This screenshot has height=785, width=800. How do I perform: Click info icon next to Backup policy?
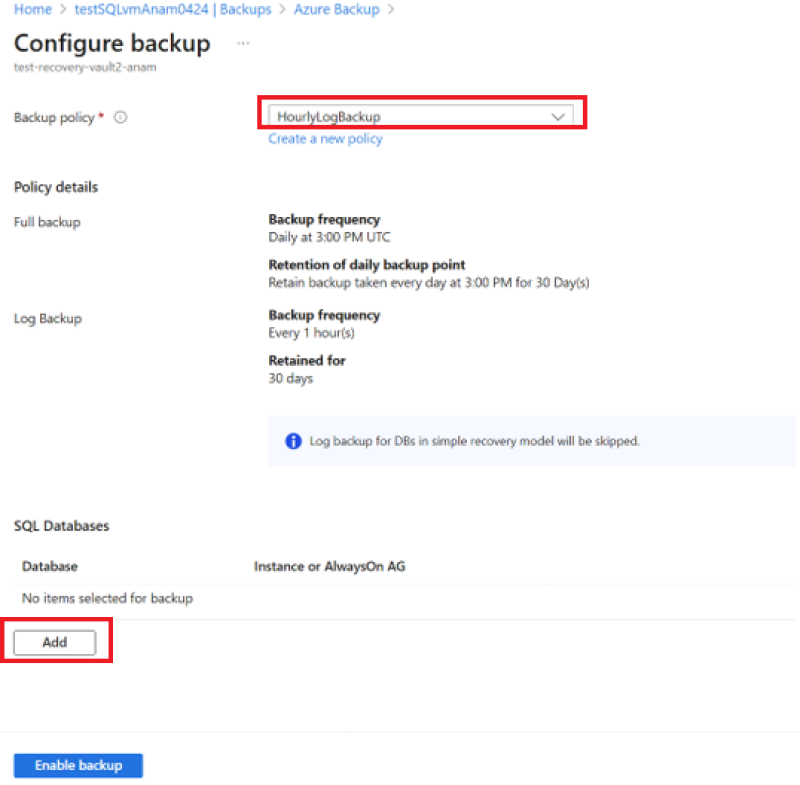120,117
